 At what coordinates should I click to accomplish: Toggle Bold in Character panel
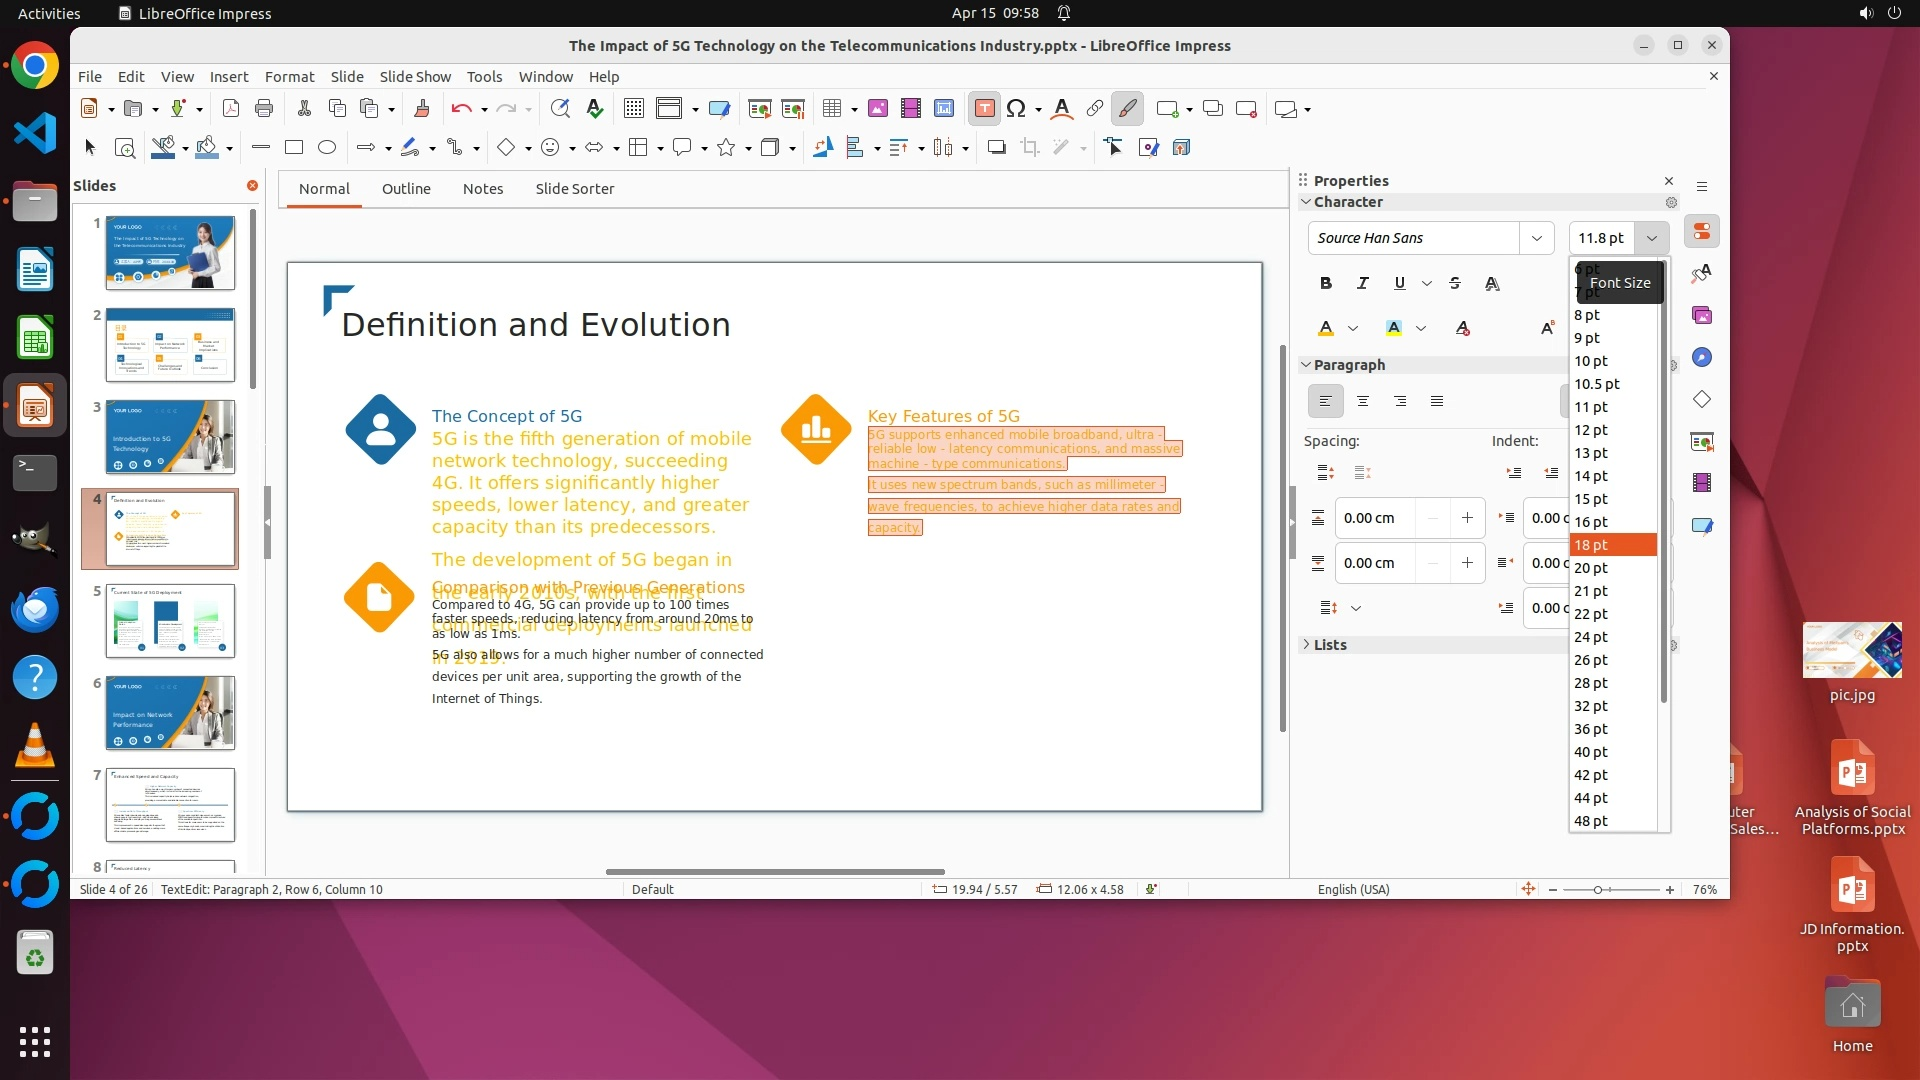[1325, 284]
